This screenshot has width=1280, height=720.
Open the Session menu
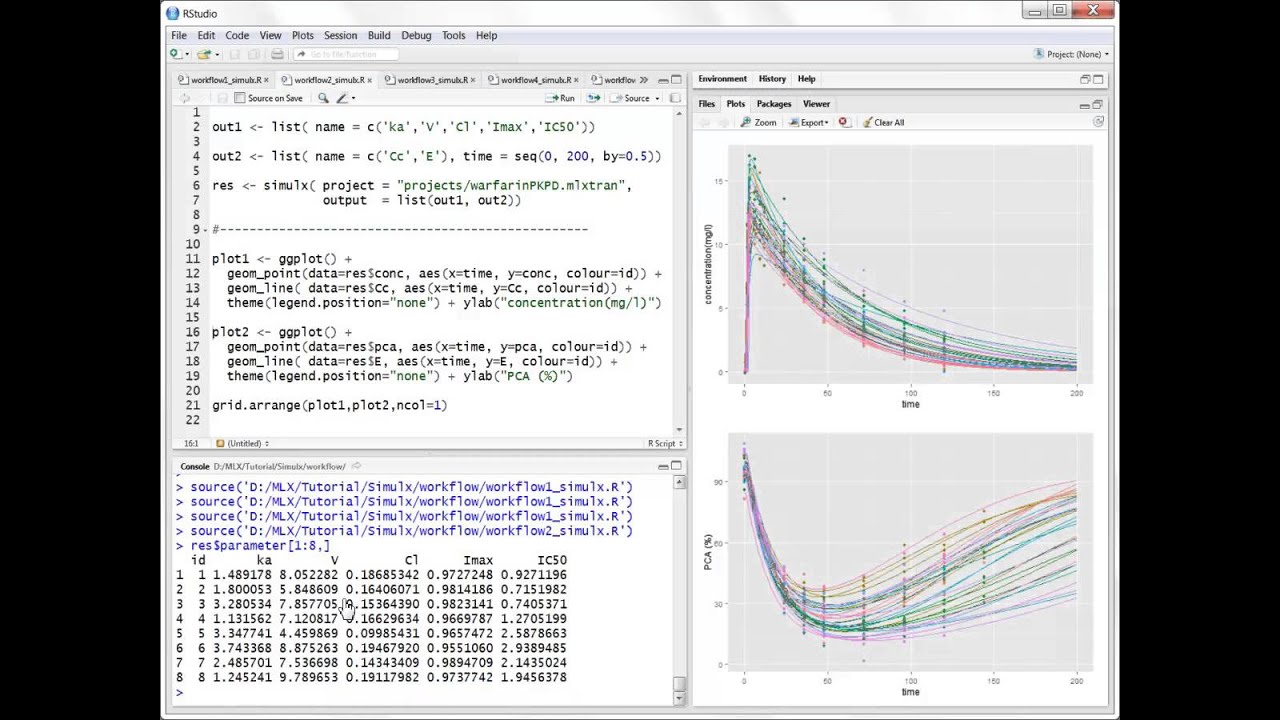coord(340,35)
